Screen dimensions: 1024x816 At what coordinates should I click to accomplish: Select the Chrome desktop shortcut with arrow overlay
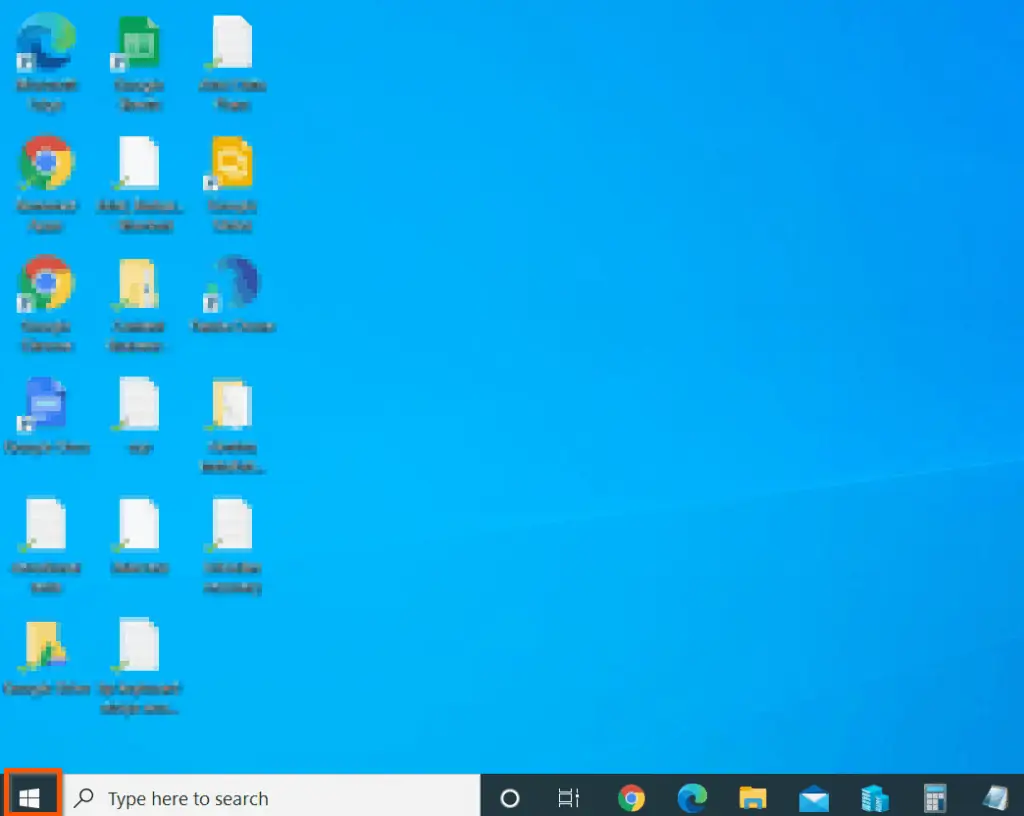coord(46,284)
